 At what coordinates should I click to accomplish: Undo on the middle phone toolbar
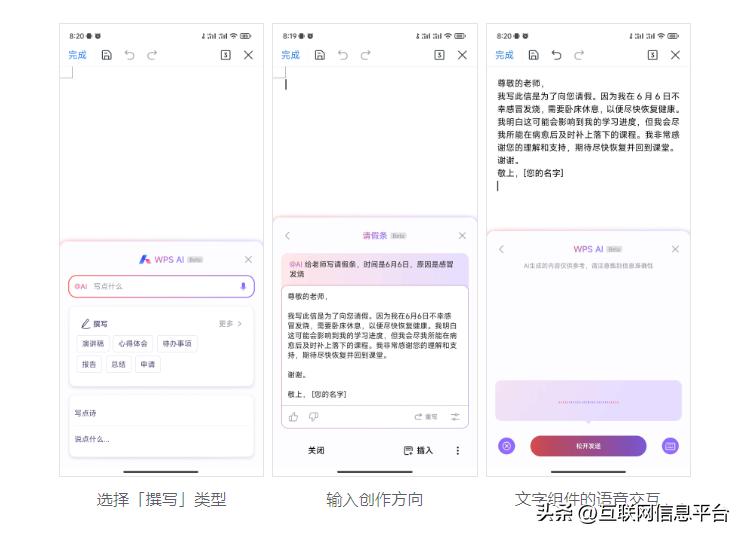point(343,55)
